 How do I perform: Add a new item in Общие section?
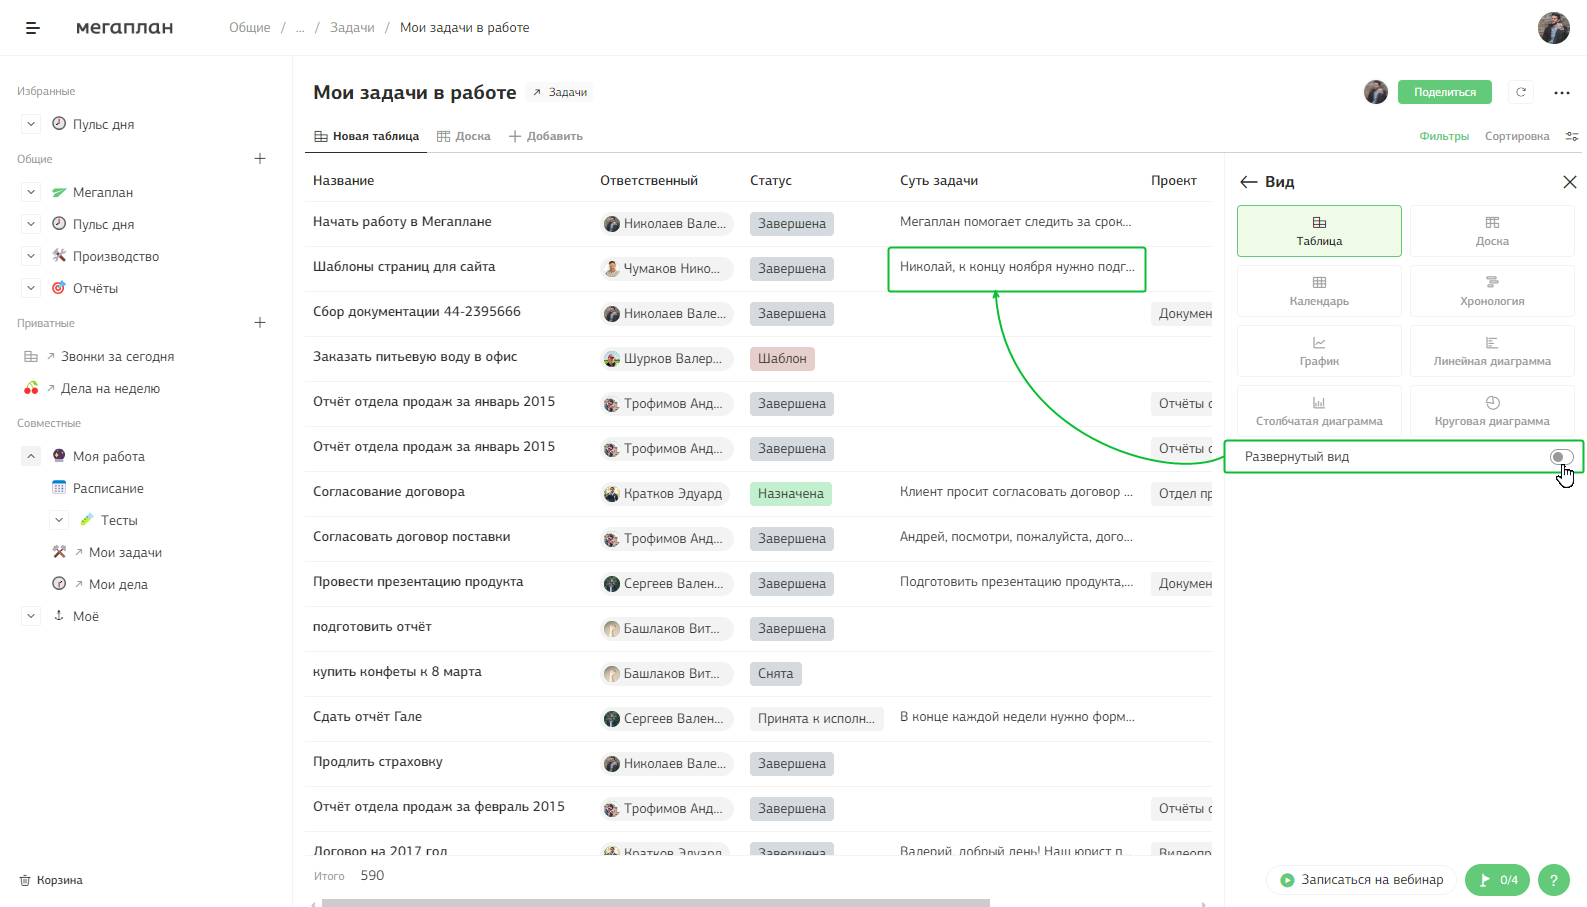point(260,159)
